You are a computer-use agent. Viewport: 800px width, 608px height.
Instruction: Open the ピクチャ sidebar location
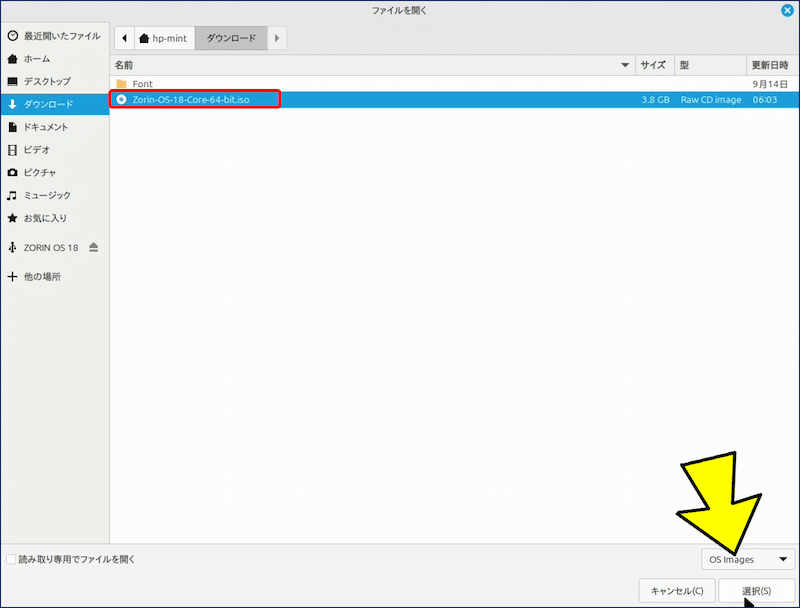click(x=39, y=173)
